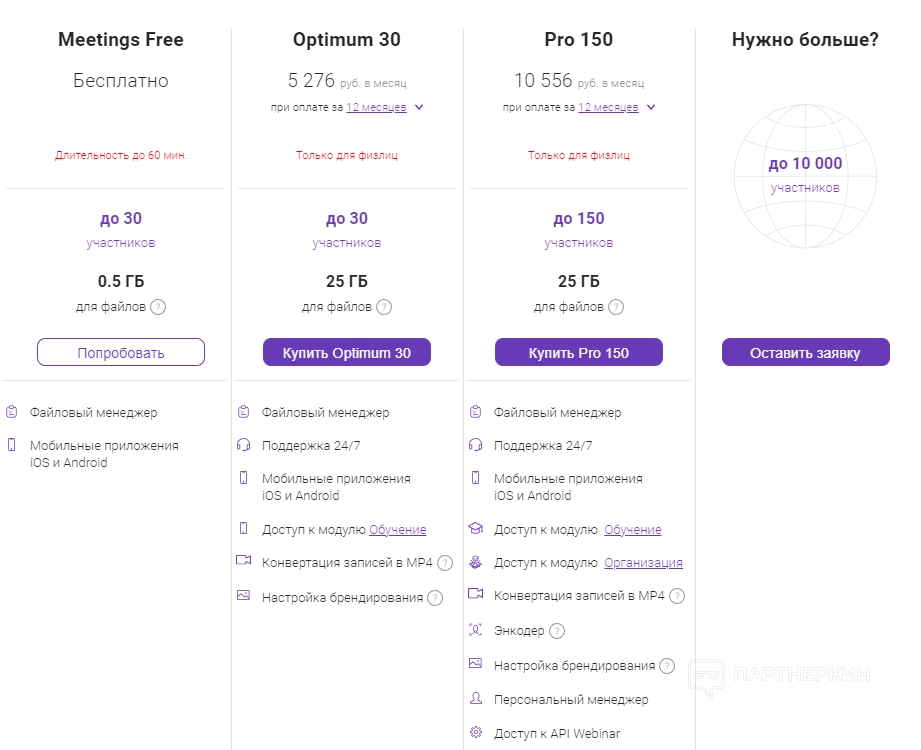This screenshot has height=750, width=921.
Task: Click help icon beside Optimum 30 file storage
Action: (x=384, y=307)
